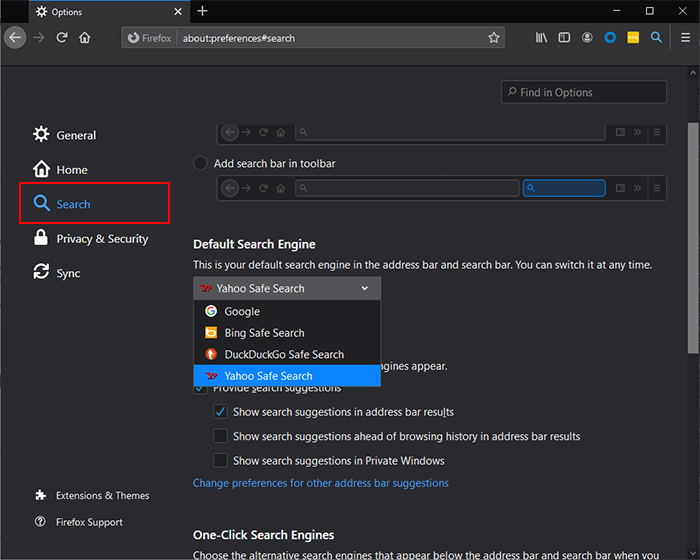Show sidebars with the toolbar icon
700x560 pixels.
[x=564, y=38]
